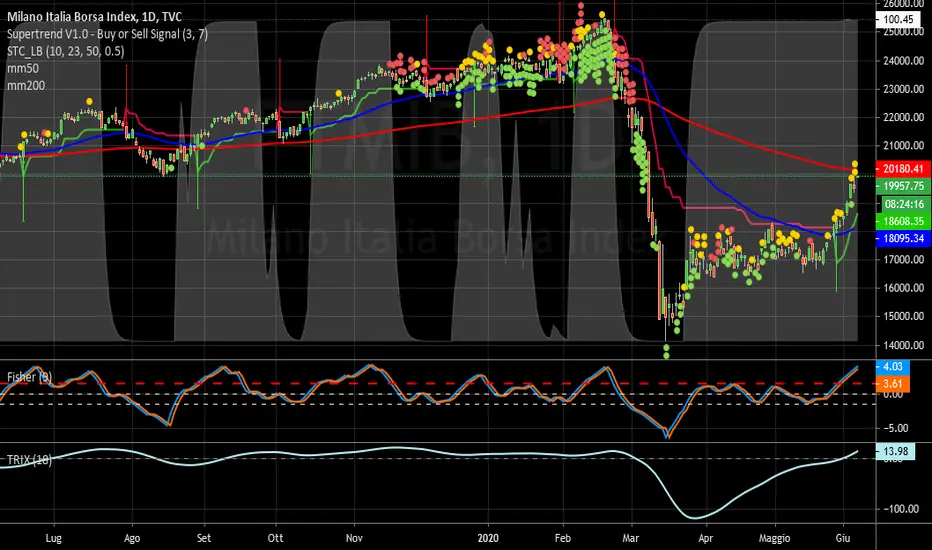
Task: Select the STC_LB indicator label
Action: pos(65,51)
